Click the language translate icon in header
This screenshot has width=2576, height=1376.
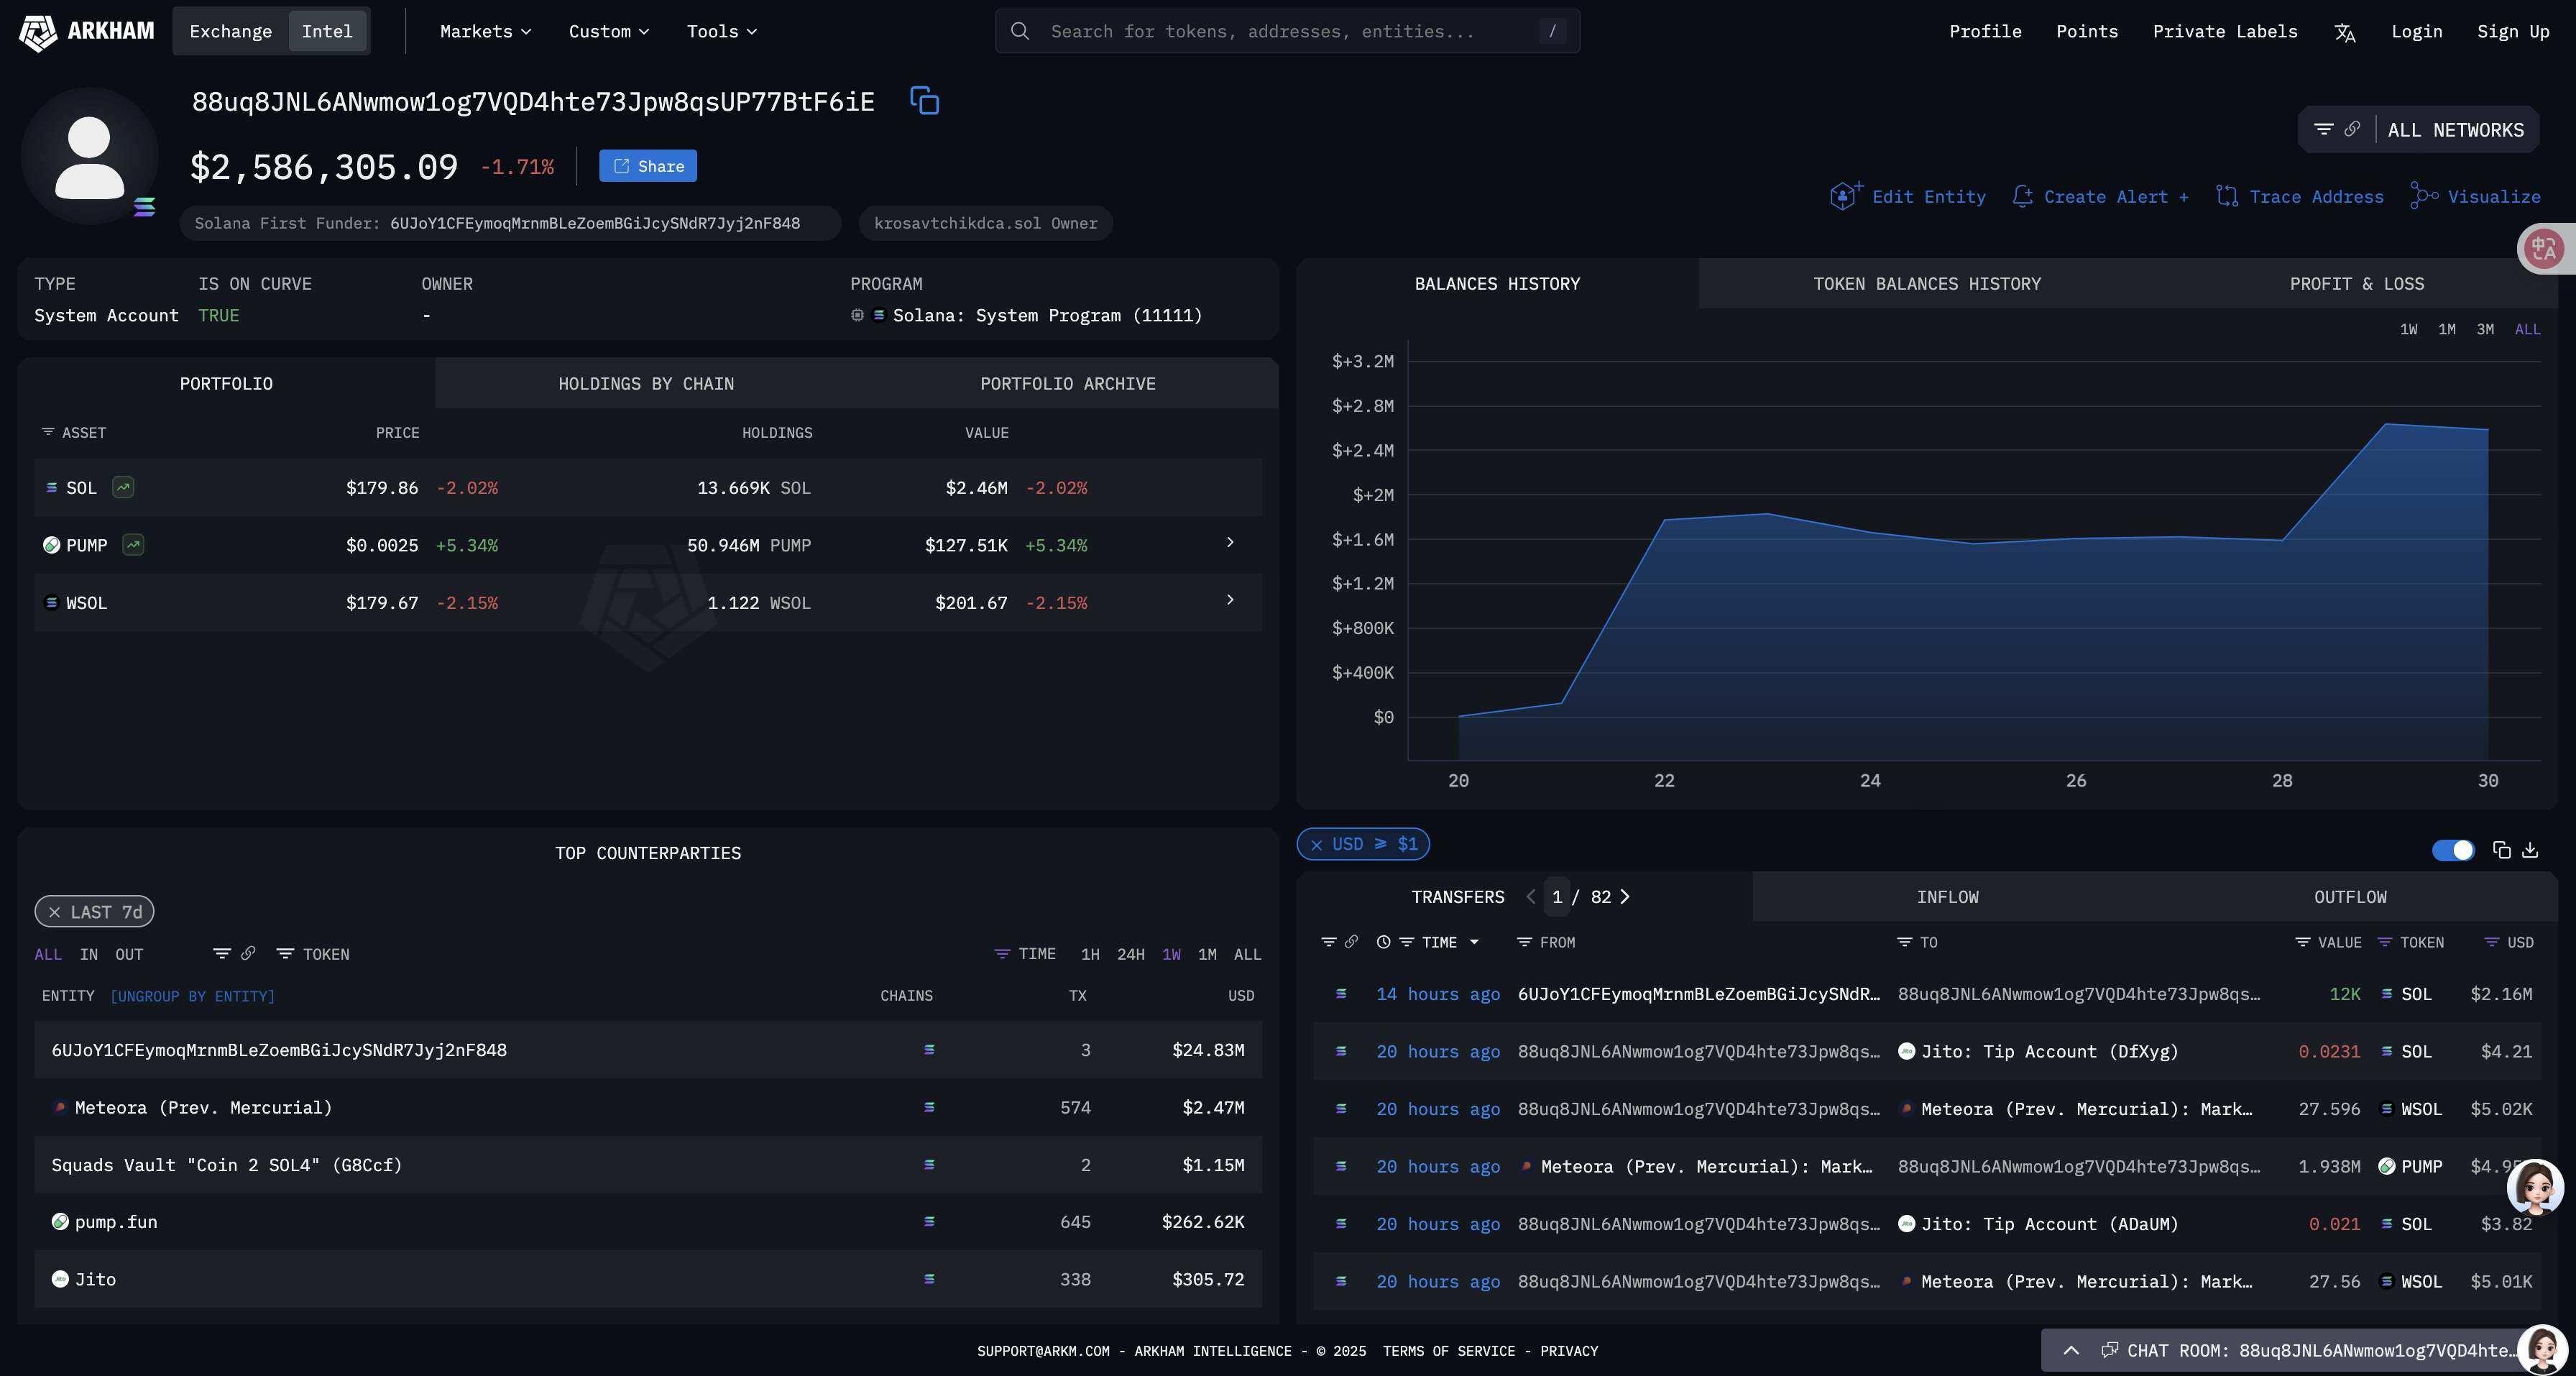point(2345,32)
